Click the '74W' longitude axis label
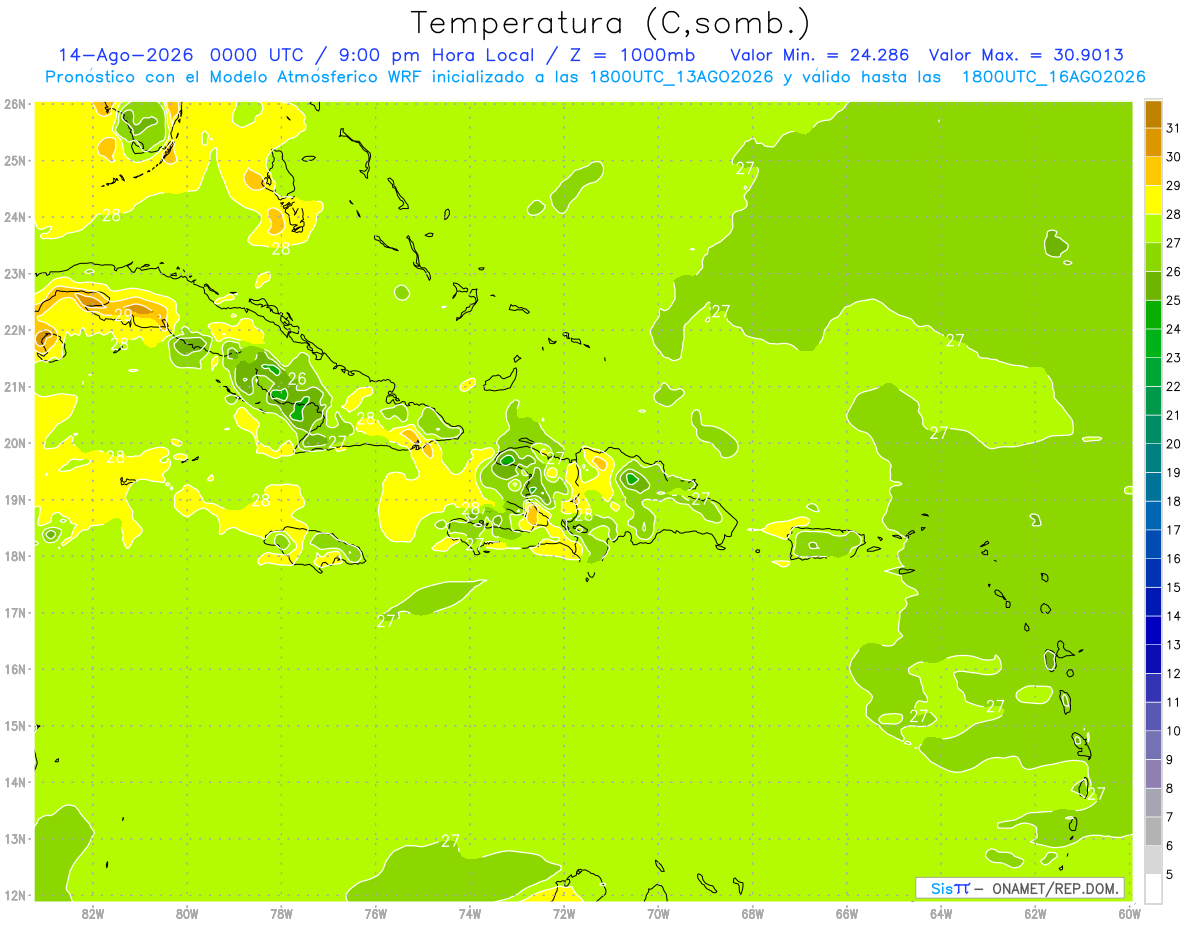 click(470, 913)
